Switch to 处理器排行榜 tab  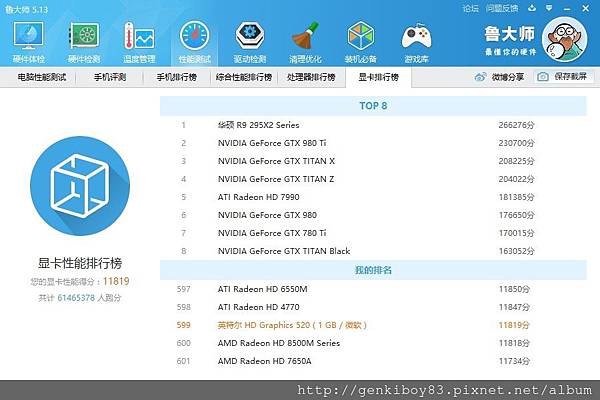pyautogui.click(x=311, y=77)
